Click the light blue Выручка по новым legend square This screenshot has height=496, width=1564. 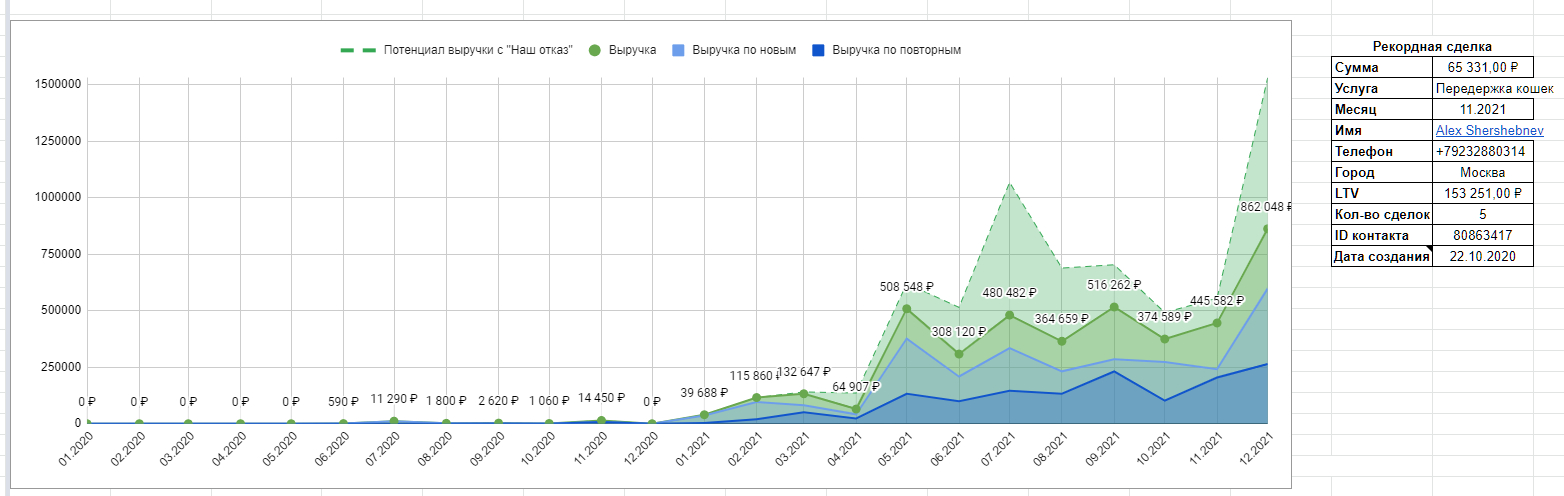tap(679, 50)
